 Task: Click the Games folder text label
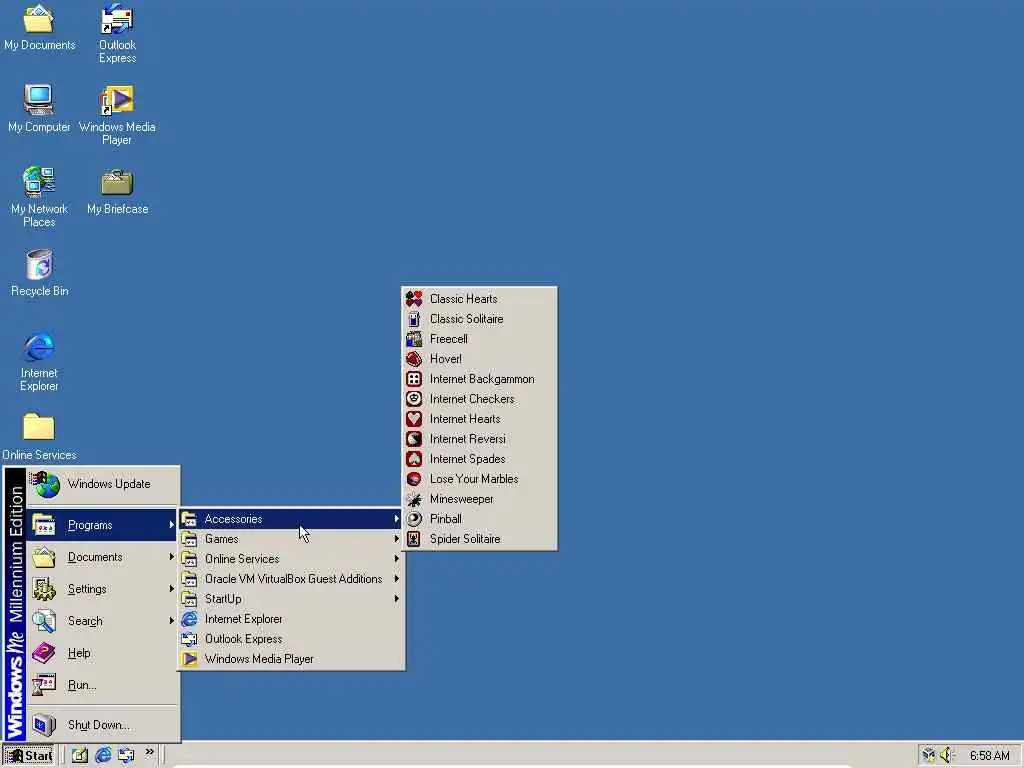(221, 539)
